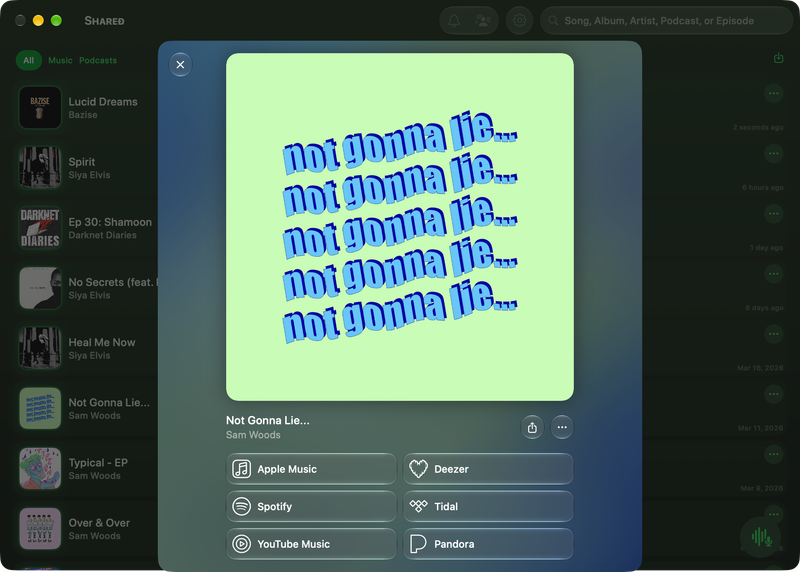The height and width of the screenshot is (572, 800).
Task: Click the share icon beside Not Gonna Lie
Action: point(532,427)
